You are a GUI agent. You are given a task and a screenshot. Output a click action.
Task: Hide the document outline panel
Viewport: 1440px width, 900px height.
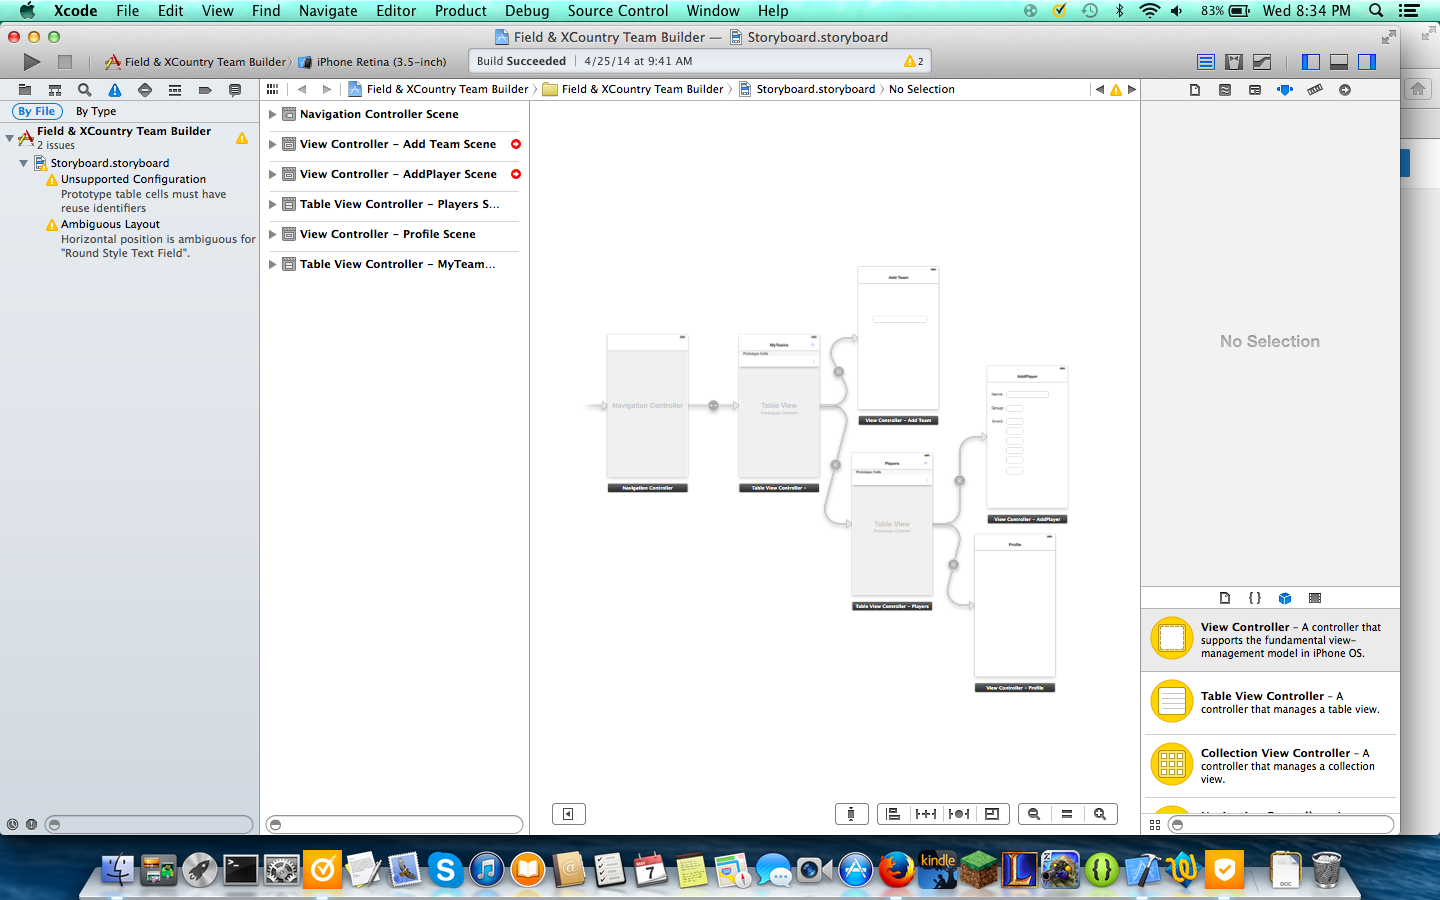568,814
